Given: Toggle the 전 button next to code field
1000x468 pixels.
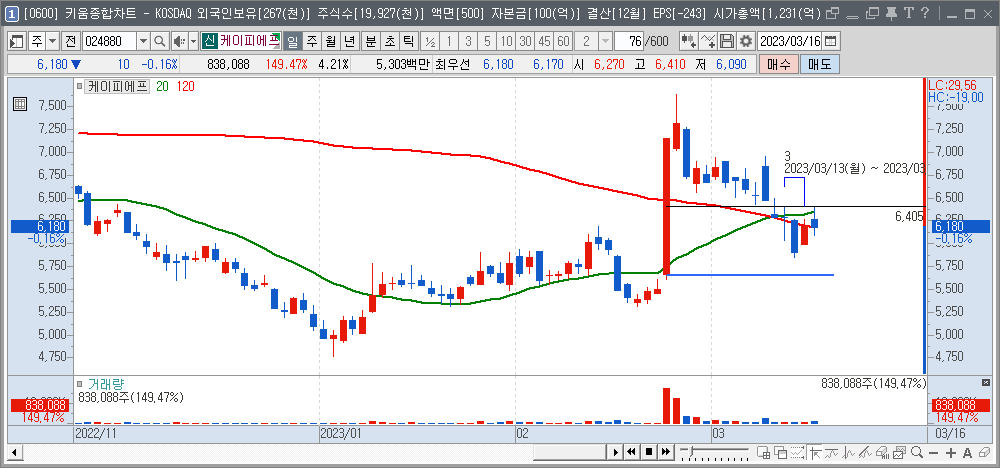Looking at the screenshot, I should pyautogui.click(x=70, y=41).
